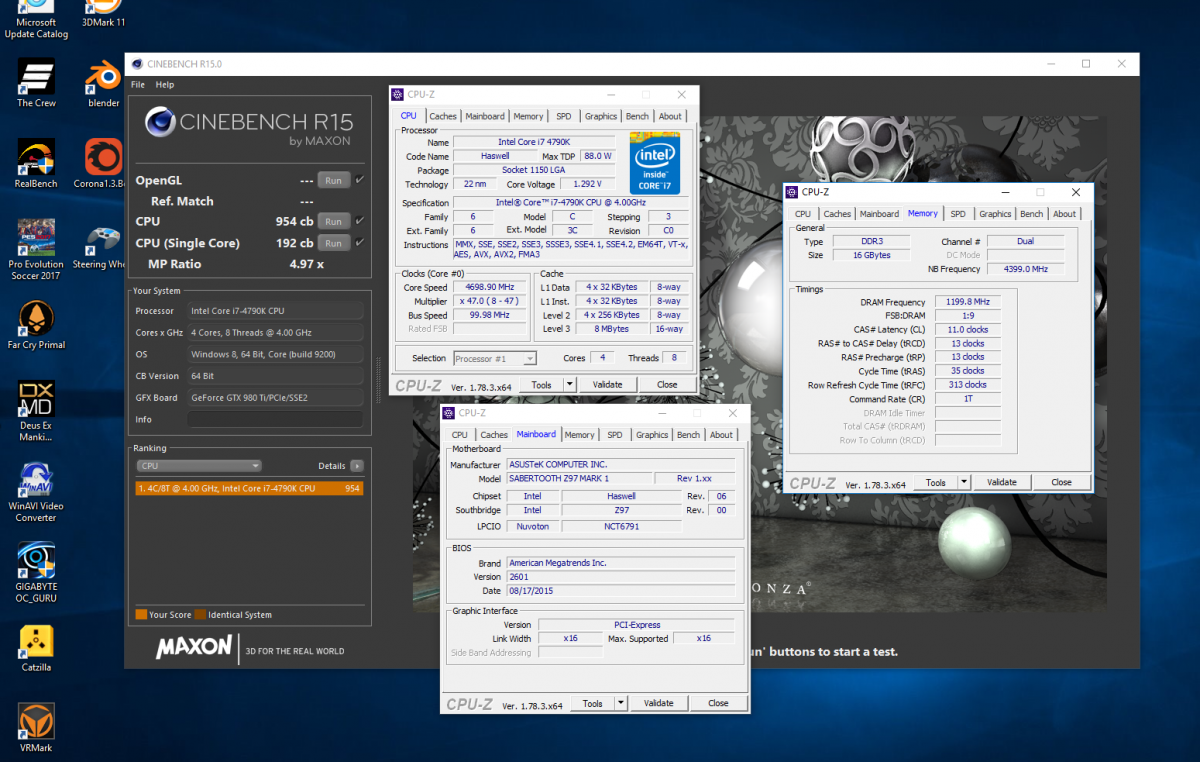Click the Cinebench title bar app icon
This screenshot has height=762, width=1200.
pos(137,64)
